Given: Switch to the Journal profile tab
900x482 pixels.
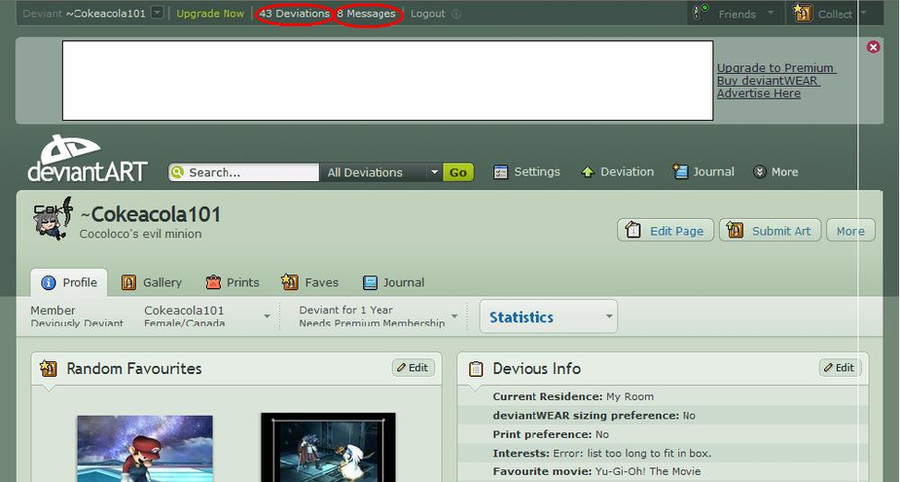Looking at the screenshot, I should pos(394,282).
